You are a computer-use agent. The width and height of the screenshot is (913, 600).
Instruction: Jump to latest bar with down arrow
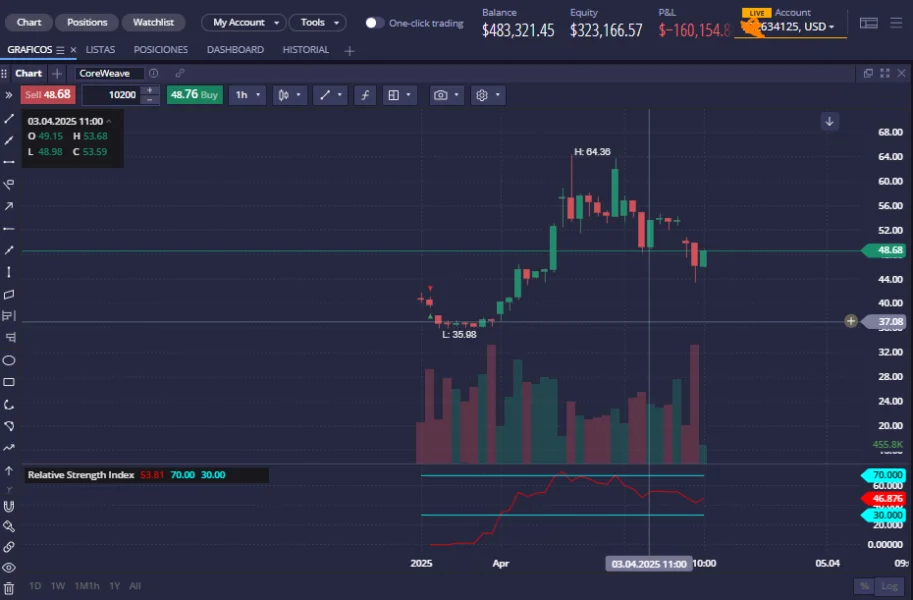(830, 122)
